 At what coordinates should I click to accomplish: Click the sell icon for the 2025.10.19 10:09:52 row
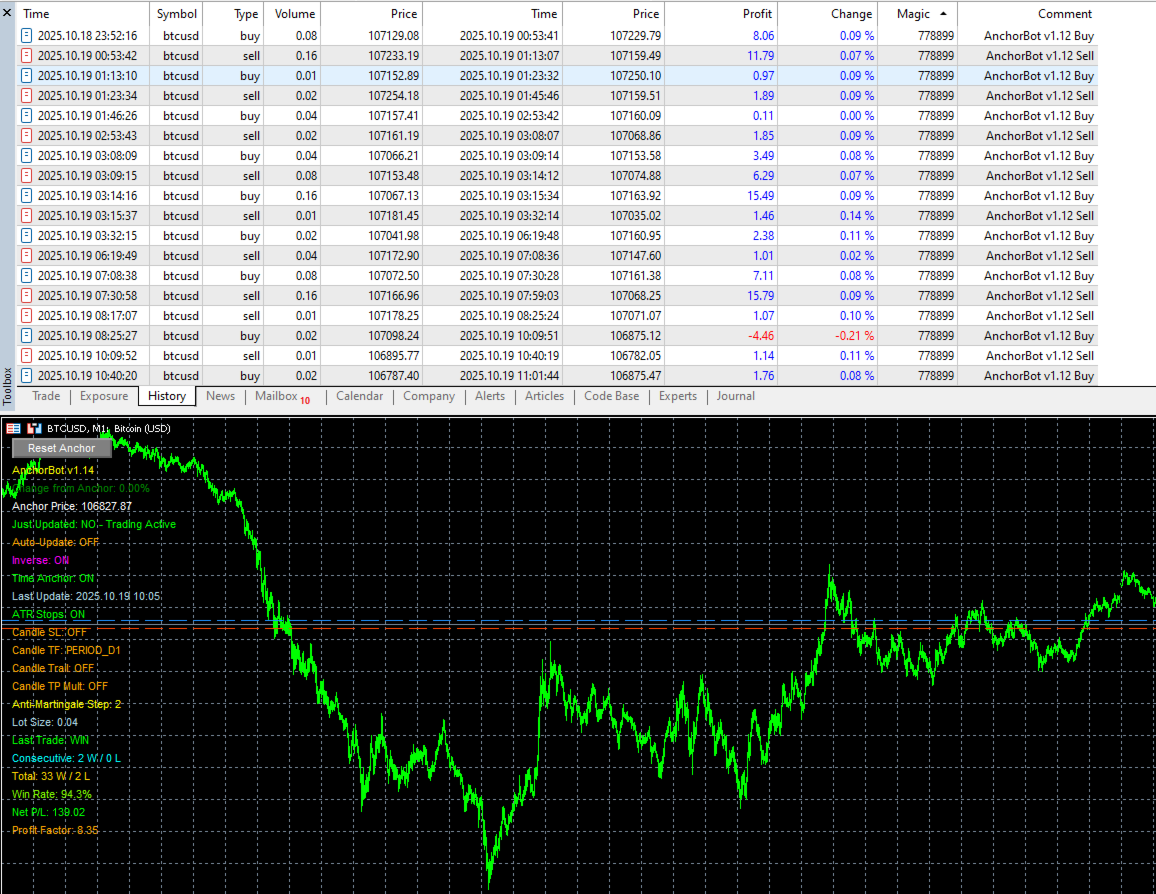point(27,355)
